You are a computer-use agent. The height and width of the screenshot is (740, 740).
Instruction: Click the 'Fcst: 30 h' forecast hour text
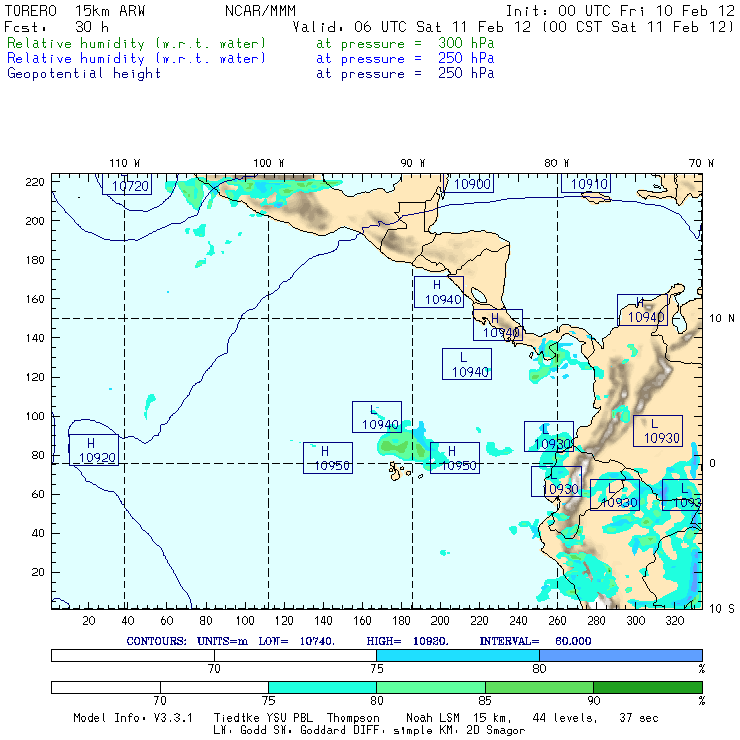56,27
